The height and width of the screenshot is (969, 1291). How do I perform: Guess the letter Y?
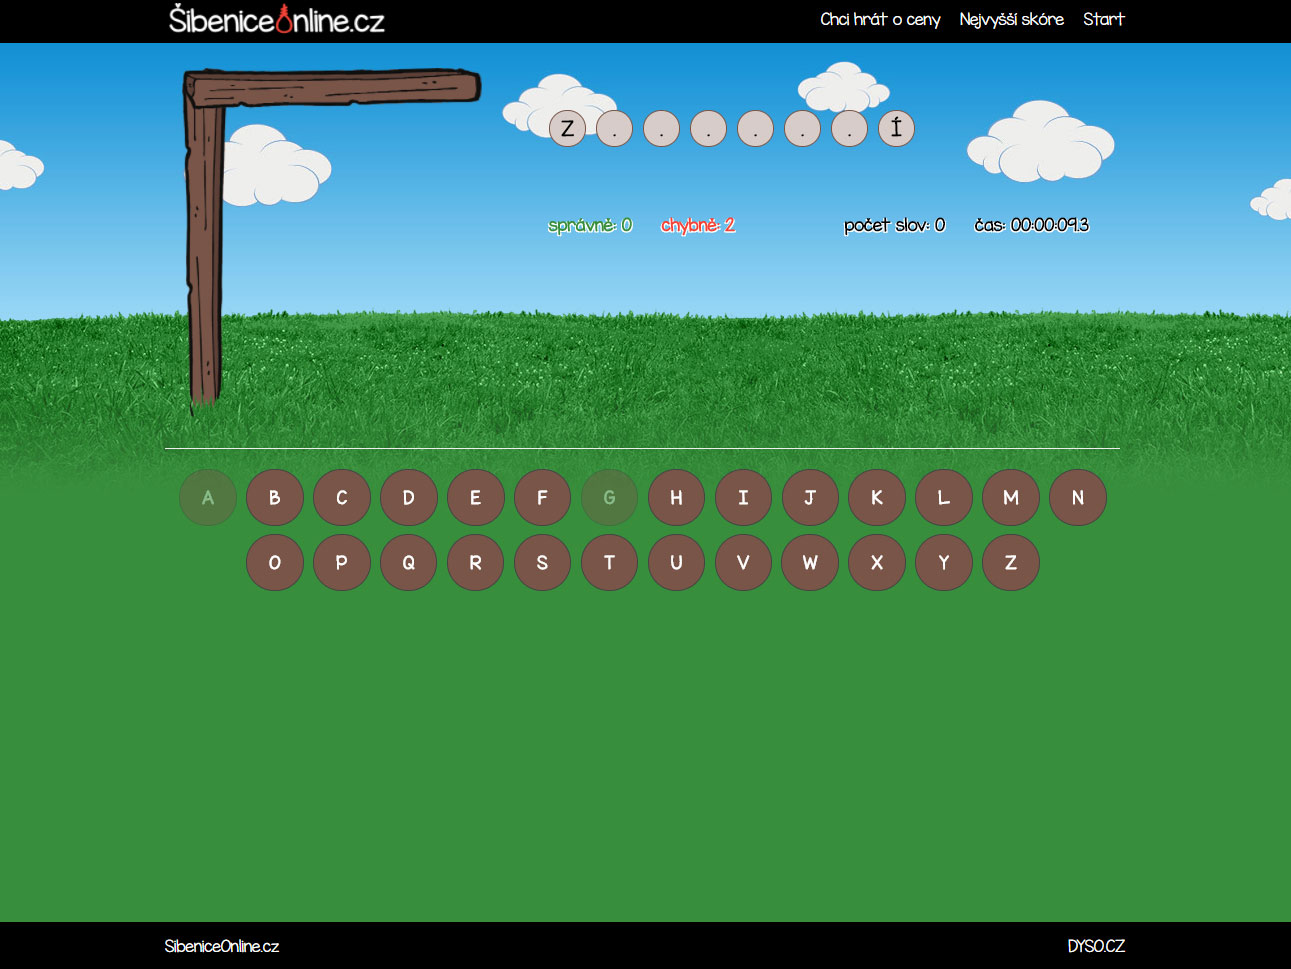pyautogui.click(x=944, y=562)
